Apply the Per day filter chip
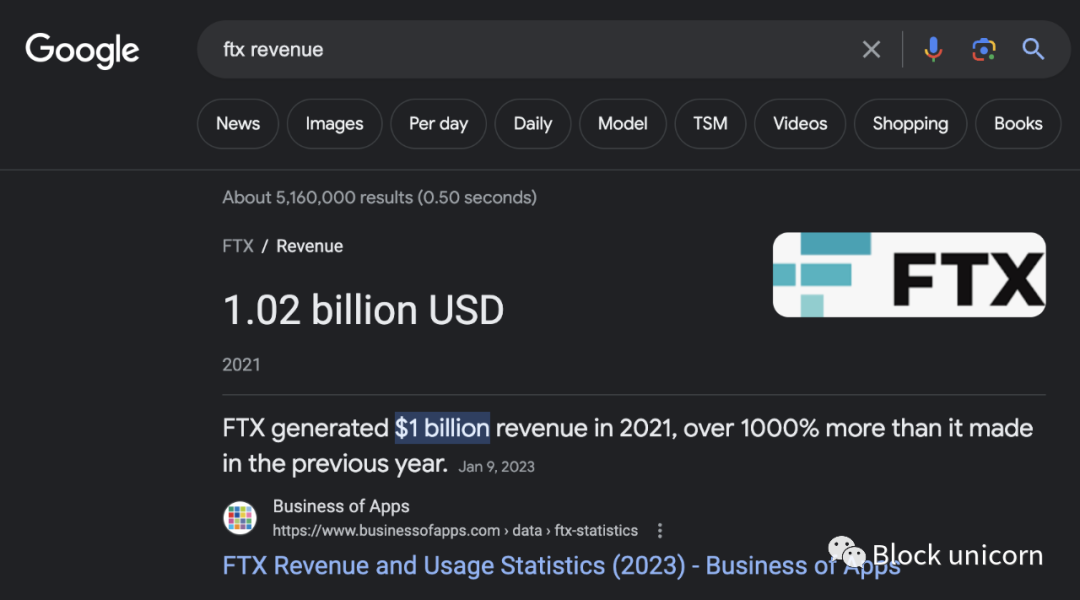 438,124
